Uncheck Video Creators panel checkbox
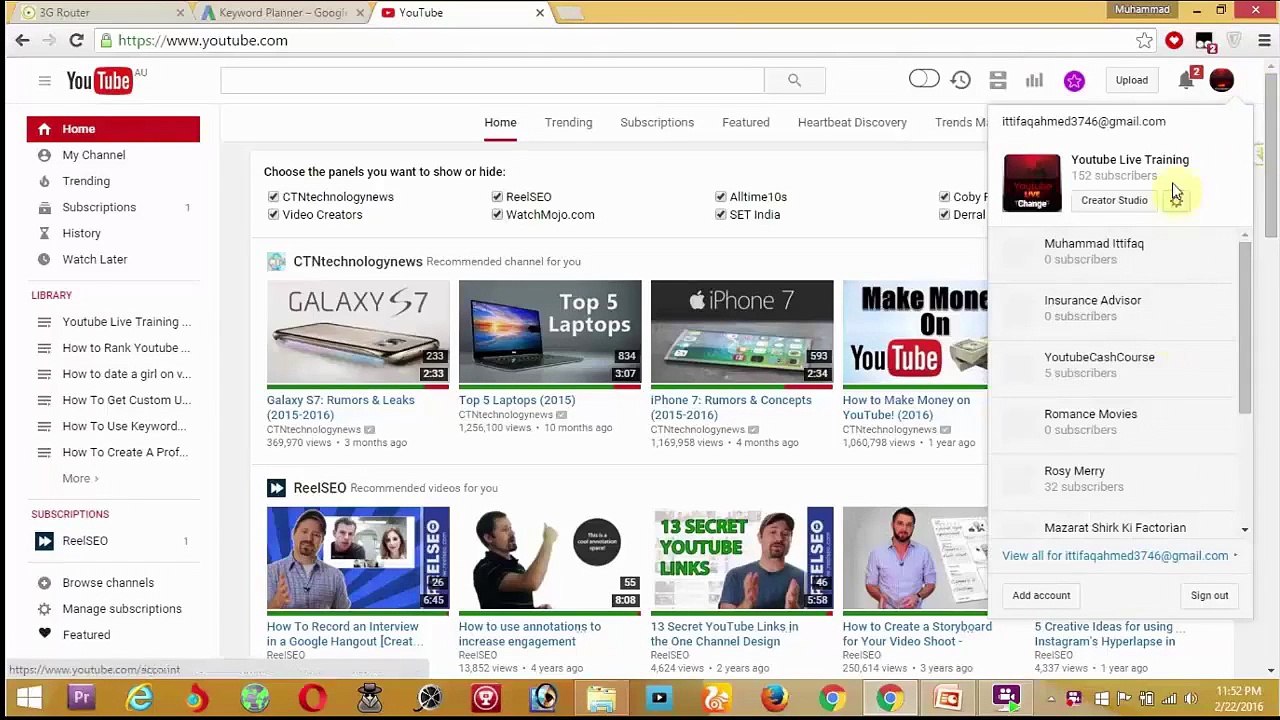This screenshot has width=1280, height=720. [273, 215]
